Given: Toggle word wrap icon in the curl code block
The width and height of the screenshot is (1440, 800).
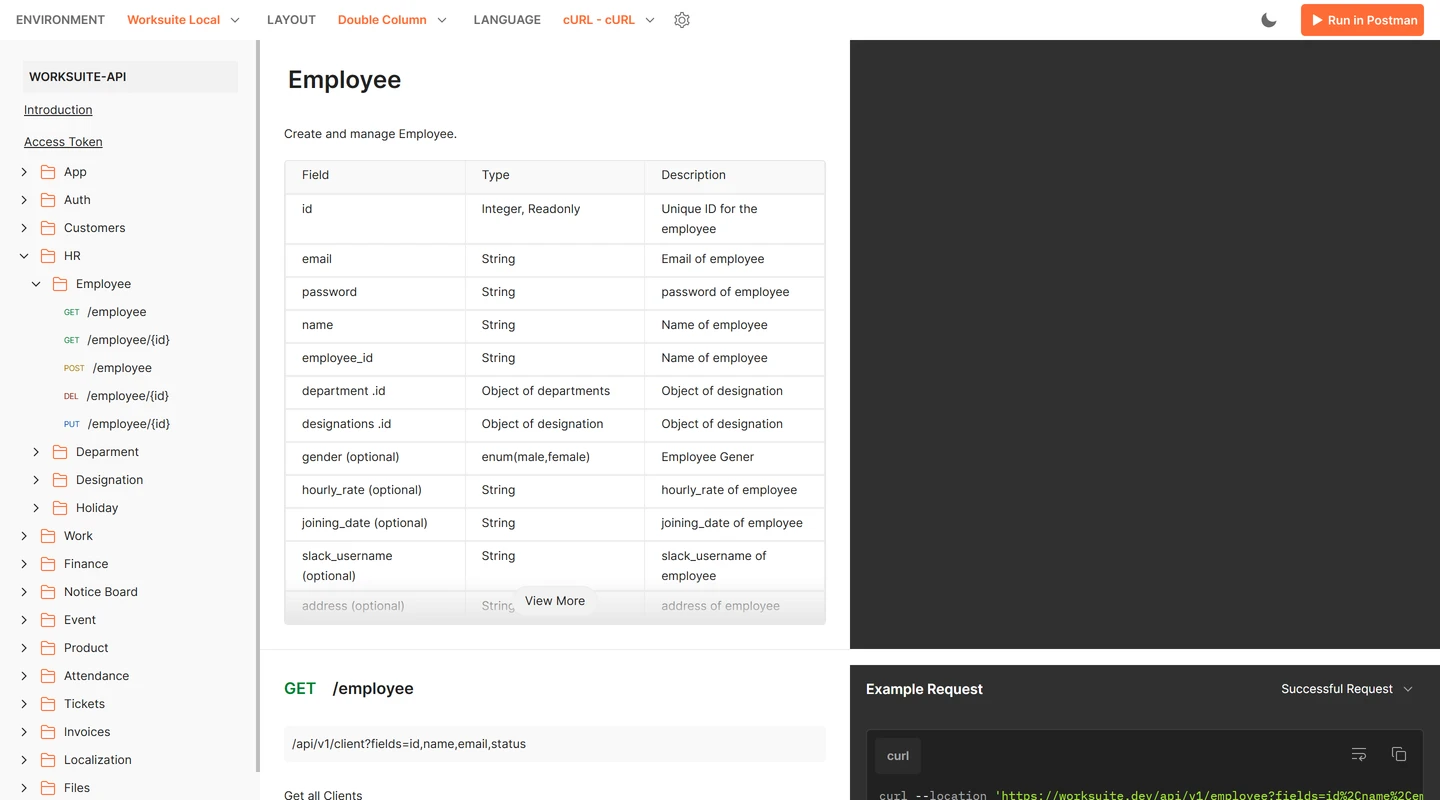Looking at the screenshot, I should coord(1359,754).
